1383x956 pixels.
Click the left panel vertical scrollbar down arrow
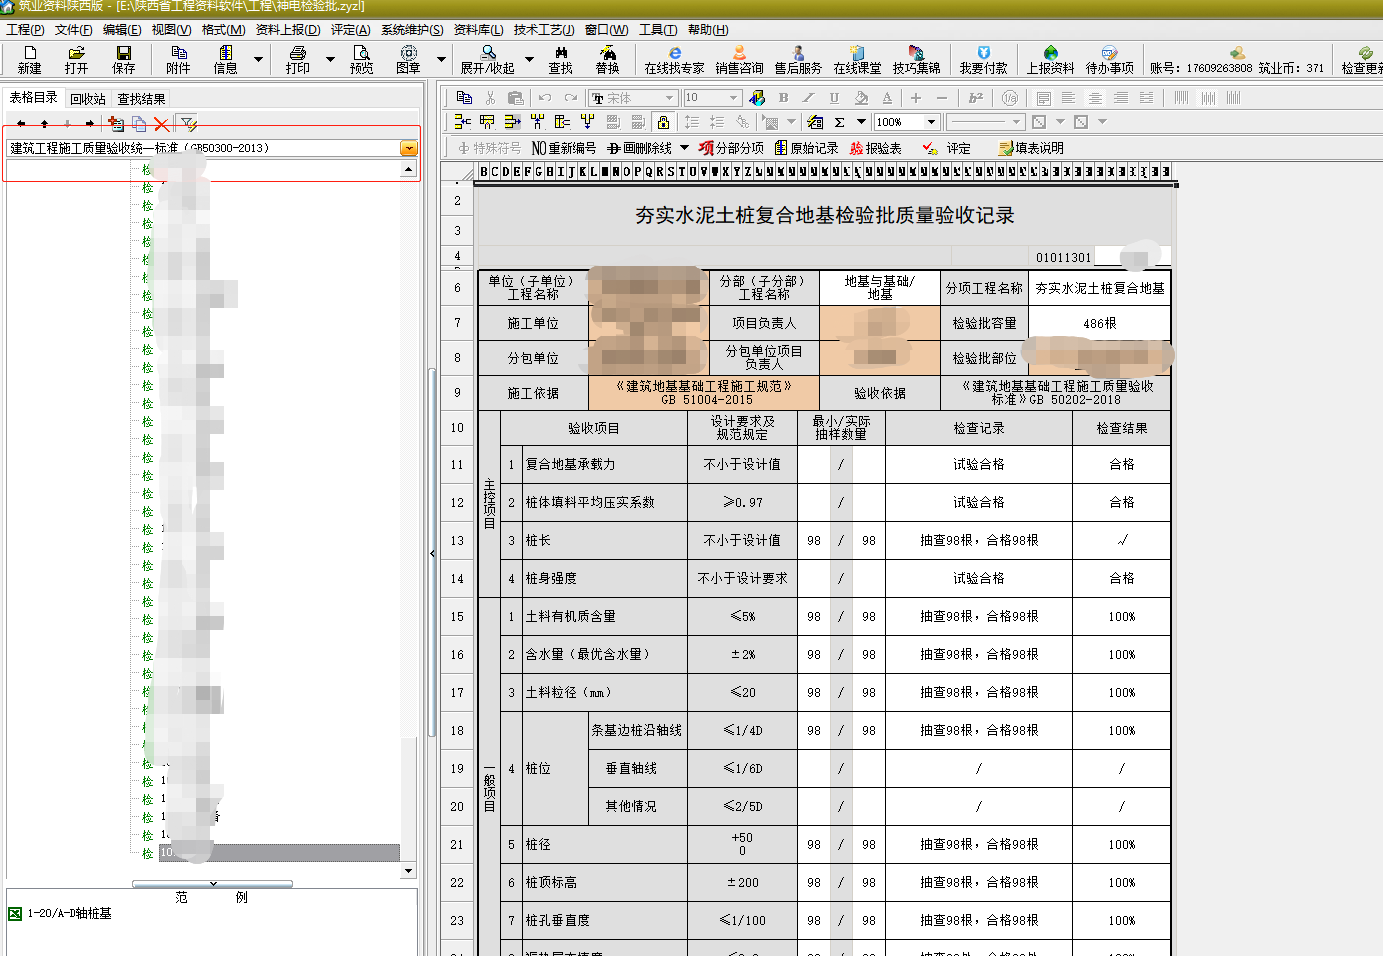pos(408,871)
